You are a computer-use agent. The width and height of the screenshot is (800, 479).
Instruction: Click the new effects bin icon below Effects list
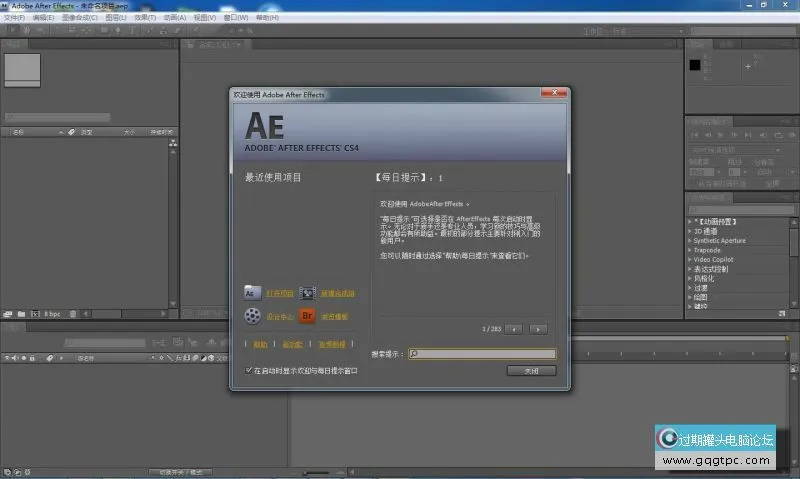click(x=782, y=314)
